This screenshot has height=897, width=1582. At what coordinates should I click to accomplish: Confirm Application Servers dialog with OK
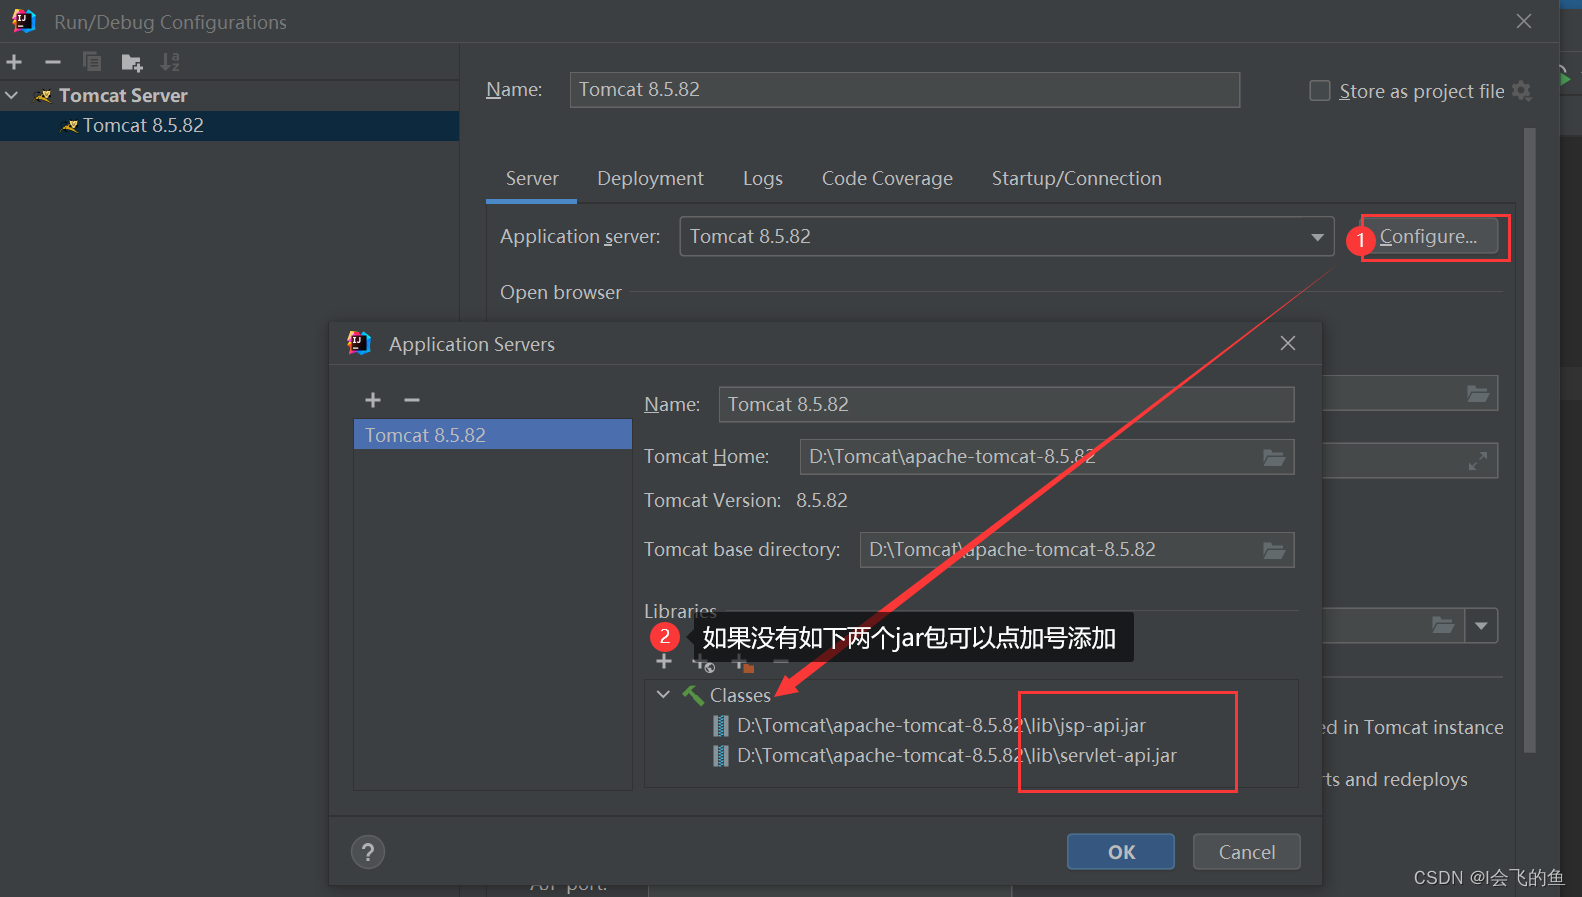pyautogui.click(x=1121, y=852)
